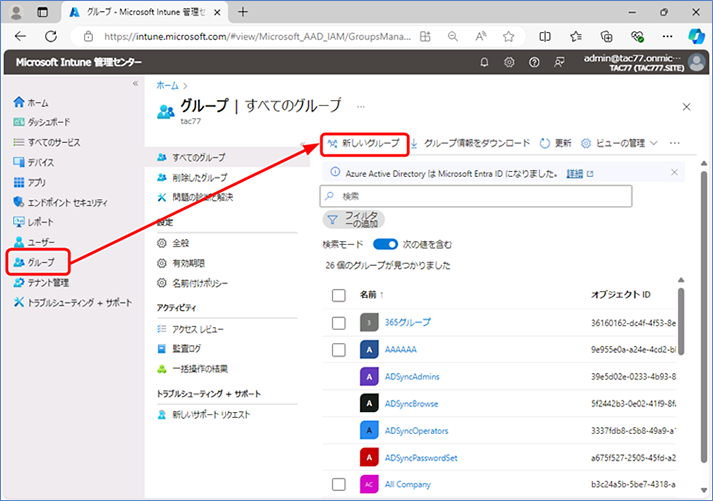Open the admin account avatar
The height and width of the screenshot is (501, 713).
click(x=697, y=62)
